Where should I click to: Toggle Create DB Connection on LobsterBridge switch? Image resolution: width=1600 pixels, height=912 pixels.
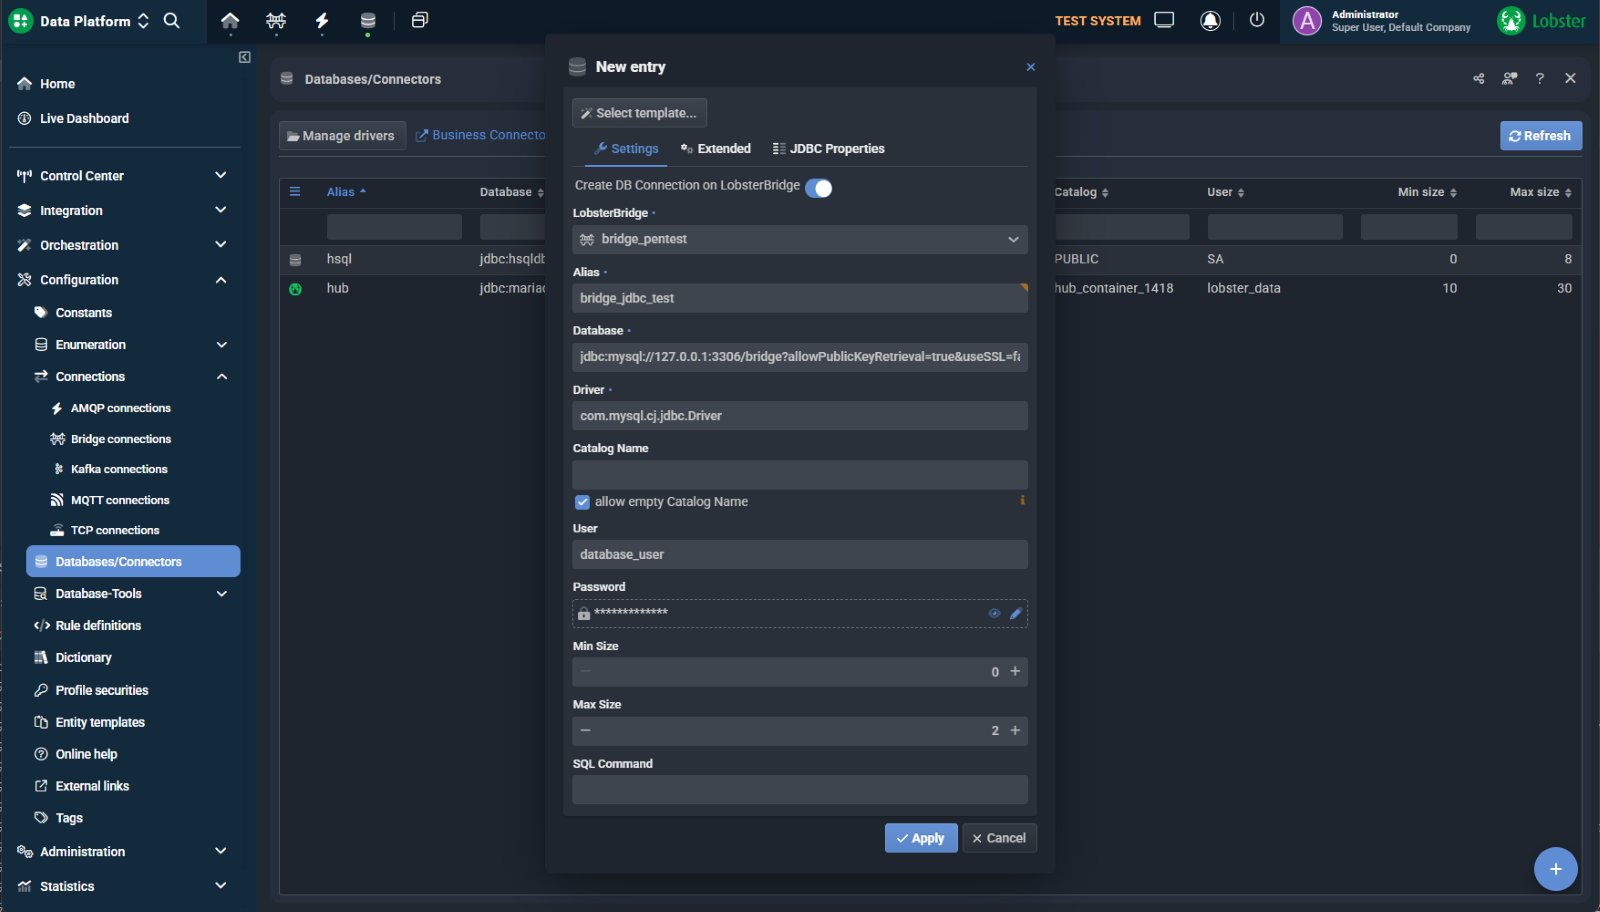[818, 188]
